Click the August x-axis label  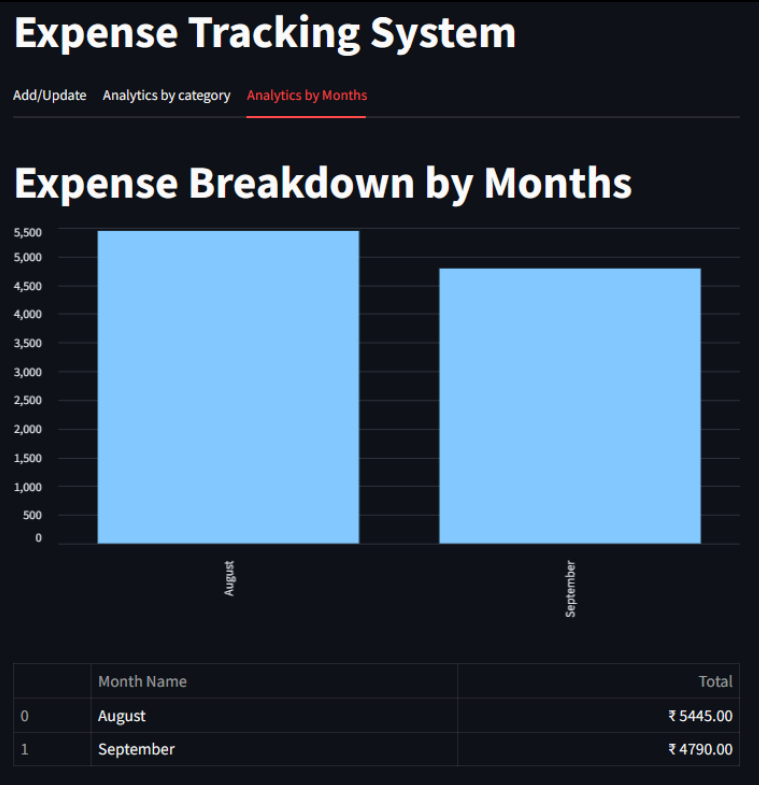[x=229, y=579]
